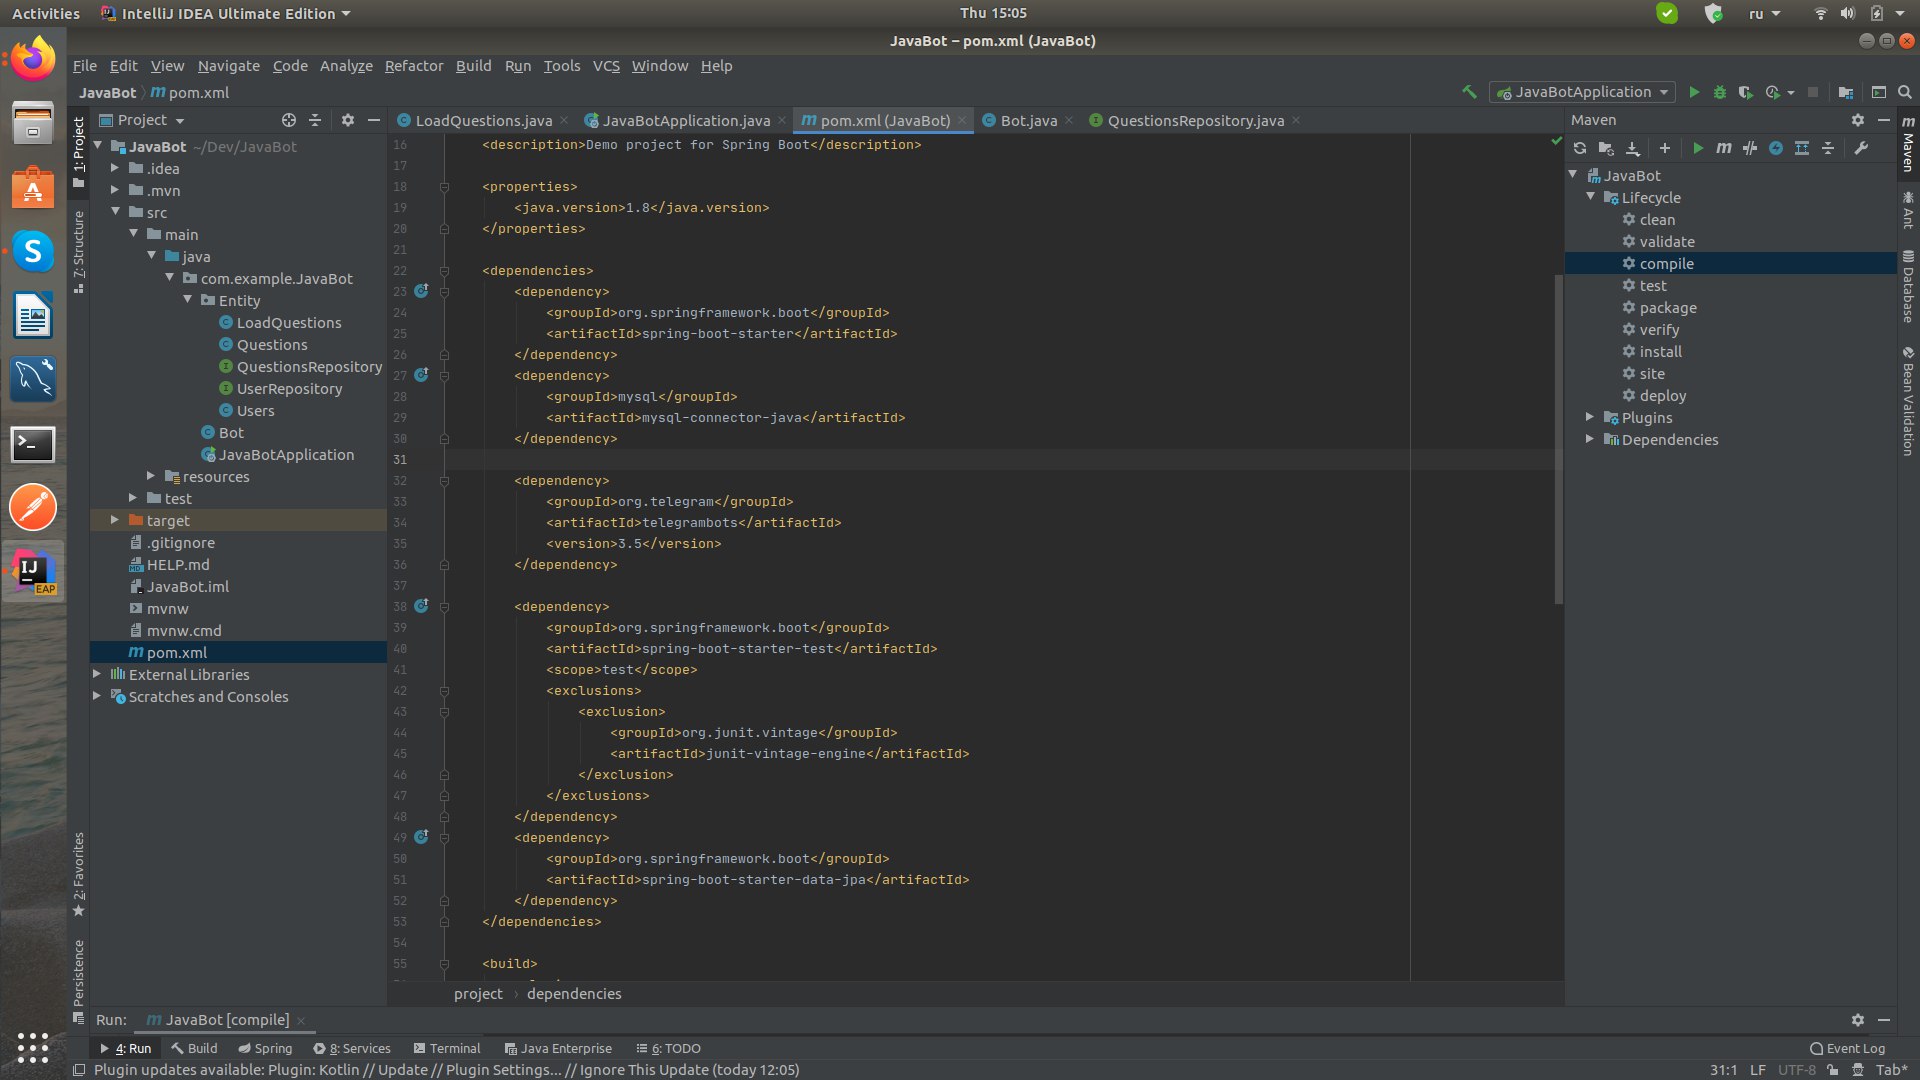
Task: Toggle the Ant side tool window
Action: 1908,209
